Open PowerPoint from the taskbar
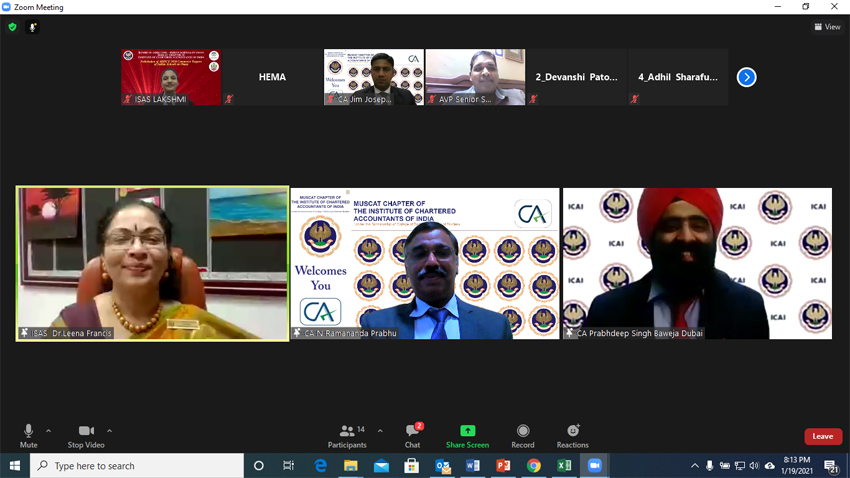 (503, 466)
